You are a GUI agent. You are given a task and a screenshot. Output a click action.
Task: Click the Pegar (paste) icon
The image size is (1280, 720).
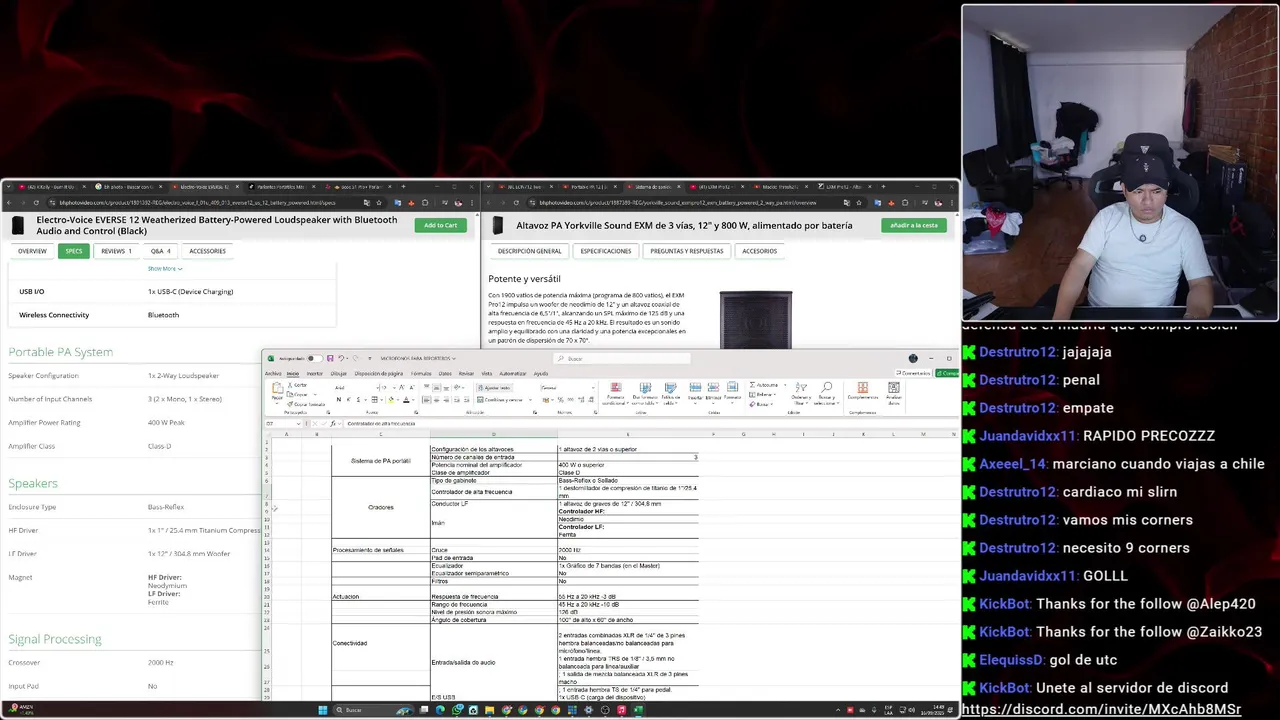[277, 388]
